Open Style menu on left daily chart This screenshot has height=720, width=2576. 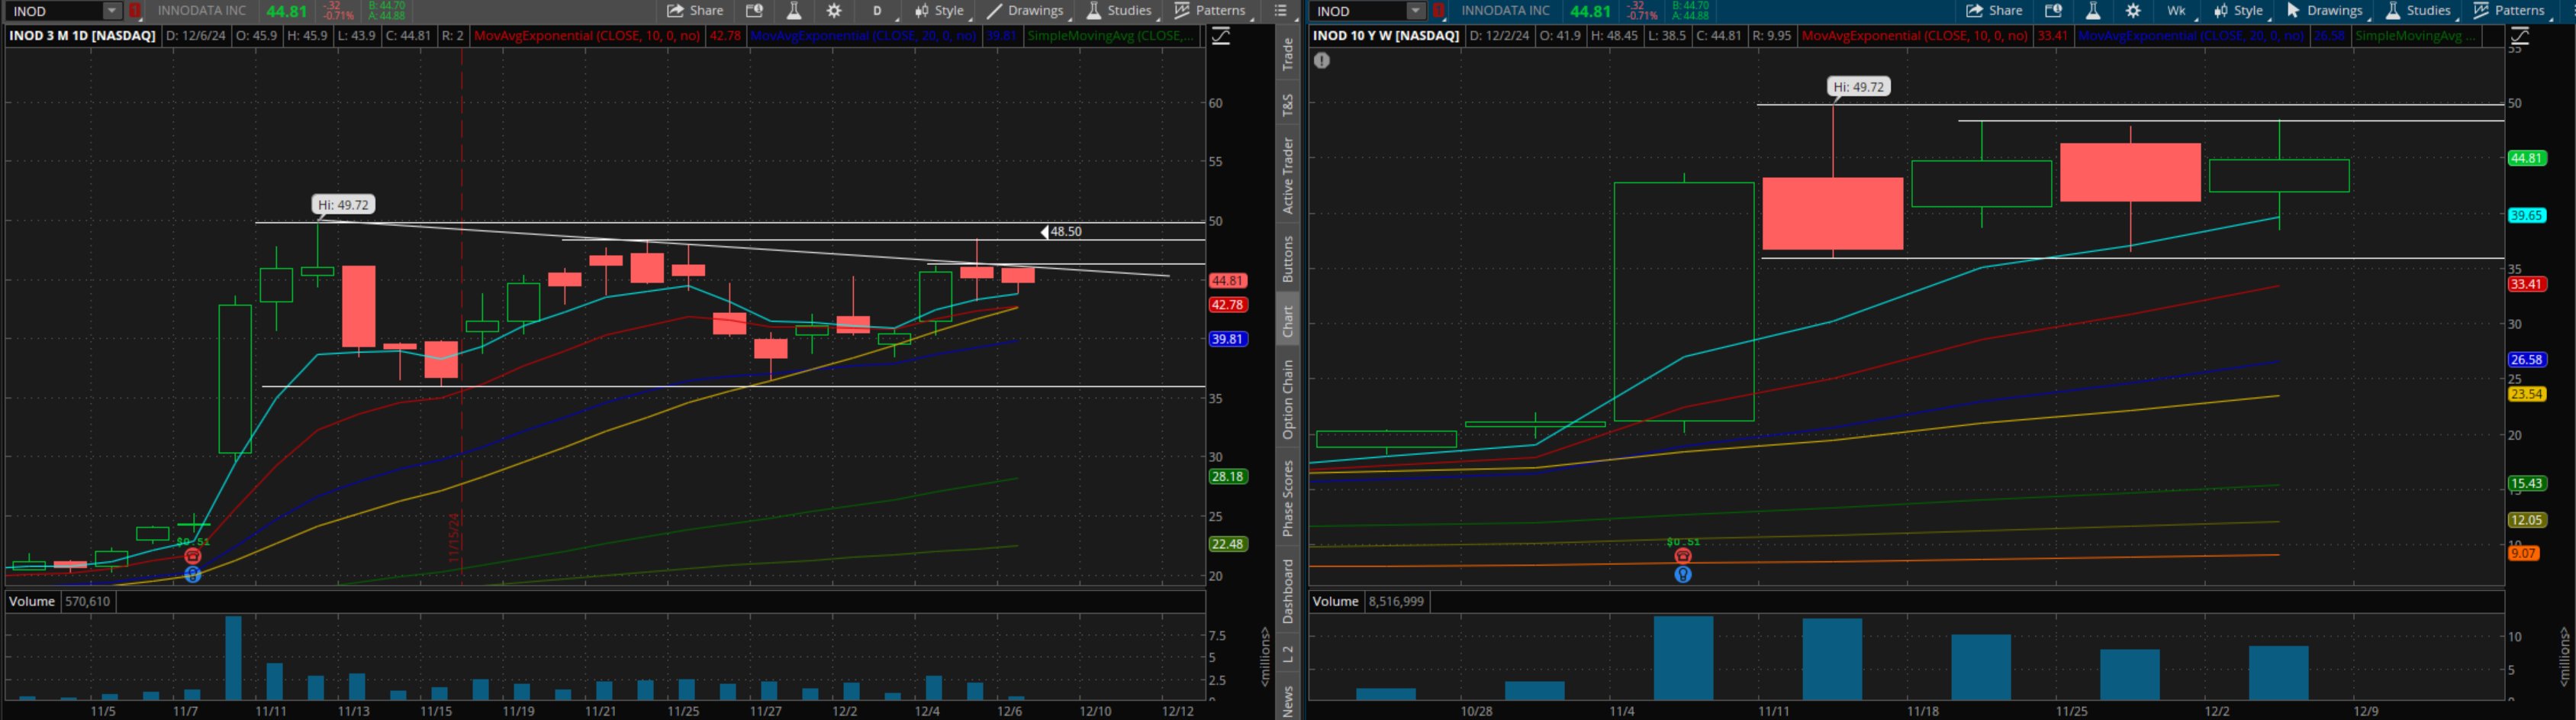(x=939, y=11)
